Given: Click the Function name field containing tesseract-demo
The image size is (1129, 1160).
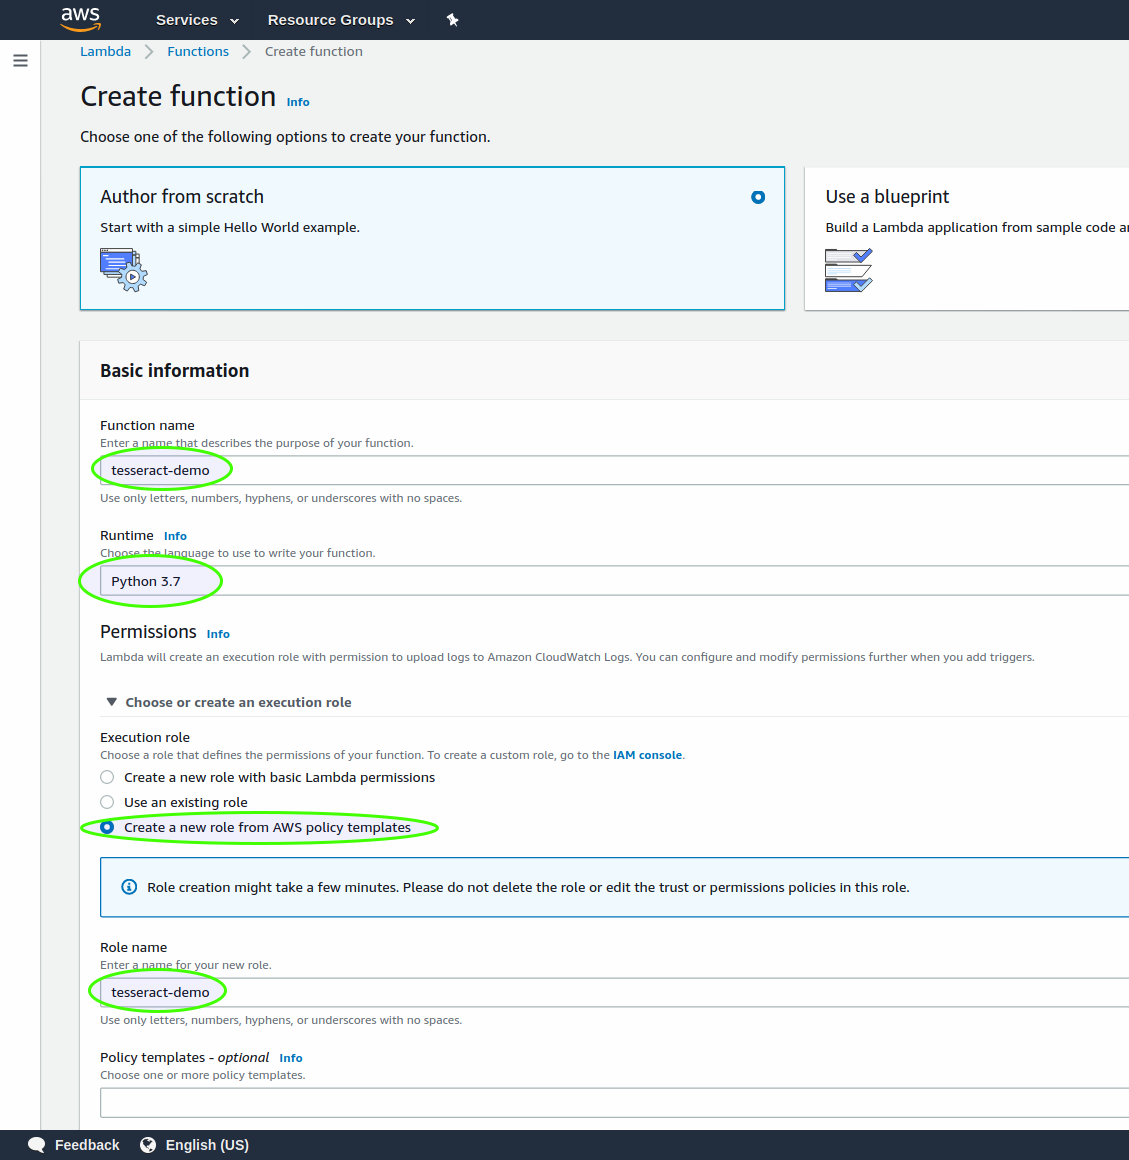Looking at the screenshot, I should 400,469.
